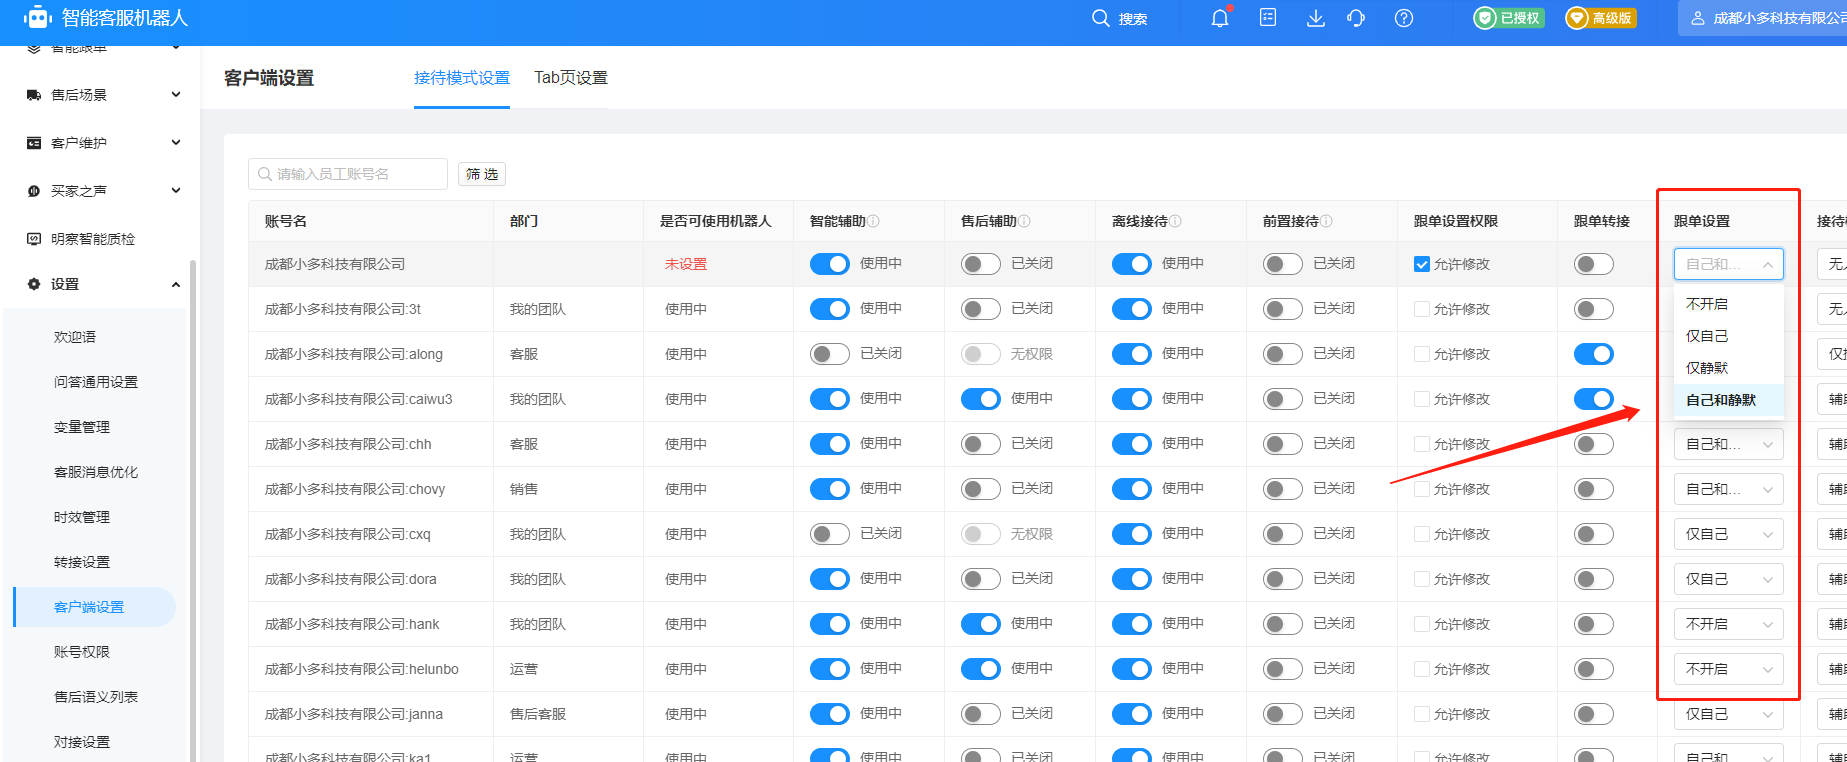Open the headset support icon
The height and width of the screenshot is (762, 1847).
(1356, 18)
